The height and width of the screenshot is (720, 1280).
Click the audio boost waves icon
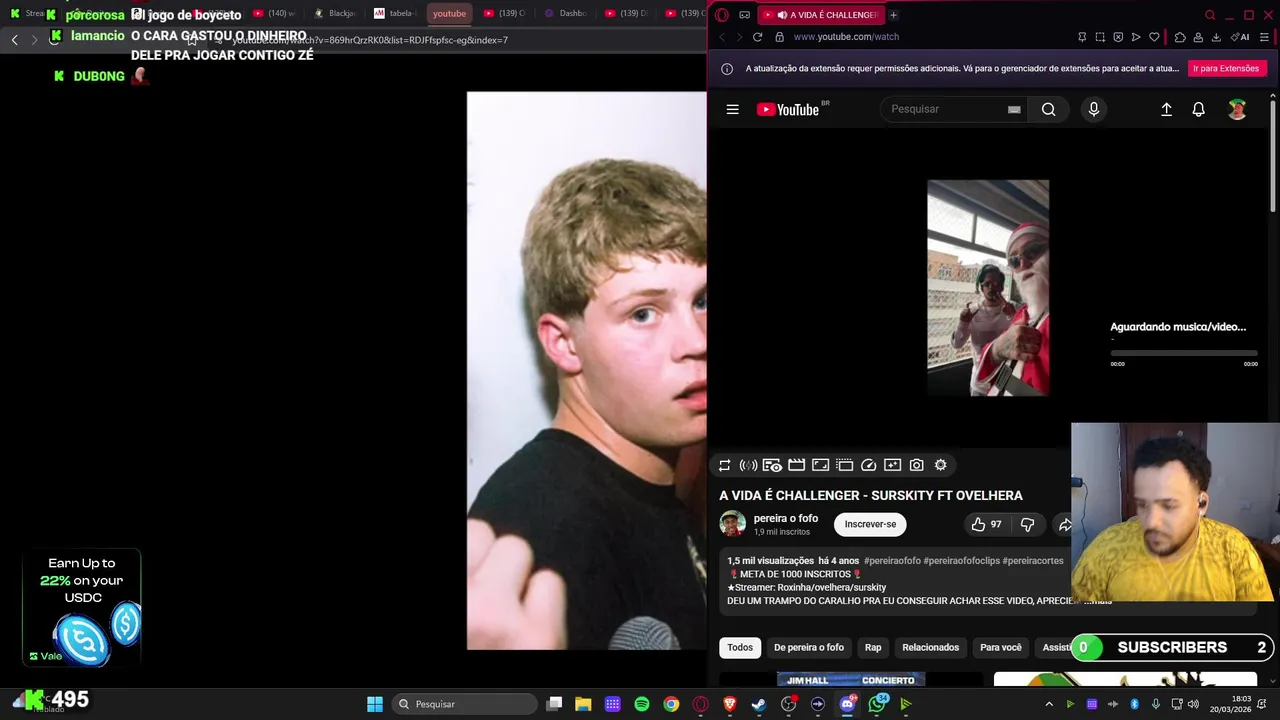pos(748,465)
